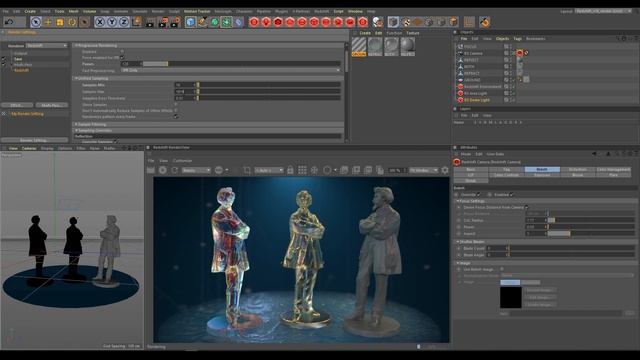
Task: Open the Create menu in menu bar
Action: pos(30,11)
